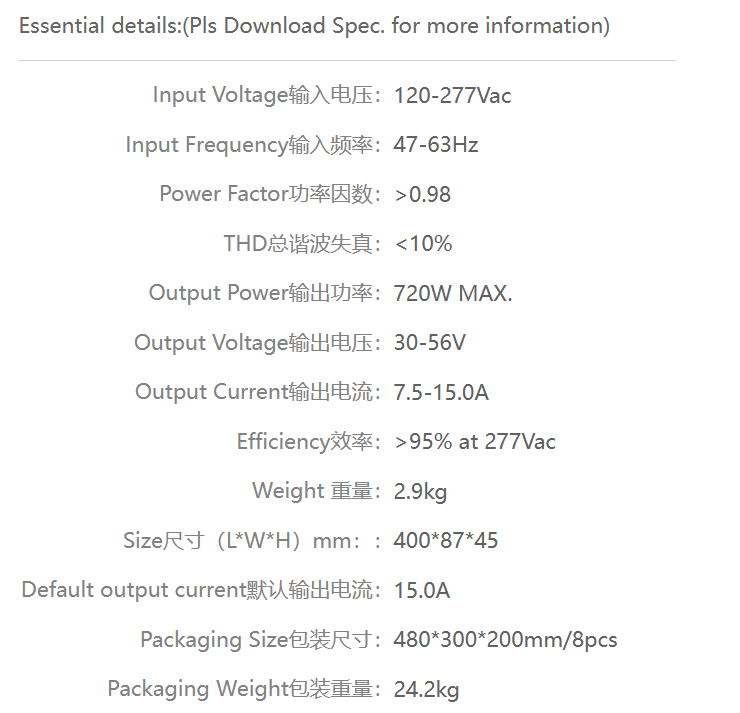Image resolution: width=740 pixels, height=713 pixels.
Task: Click the >95% at 277Vac efficiency value
Action: click(474, 442)
